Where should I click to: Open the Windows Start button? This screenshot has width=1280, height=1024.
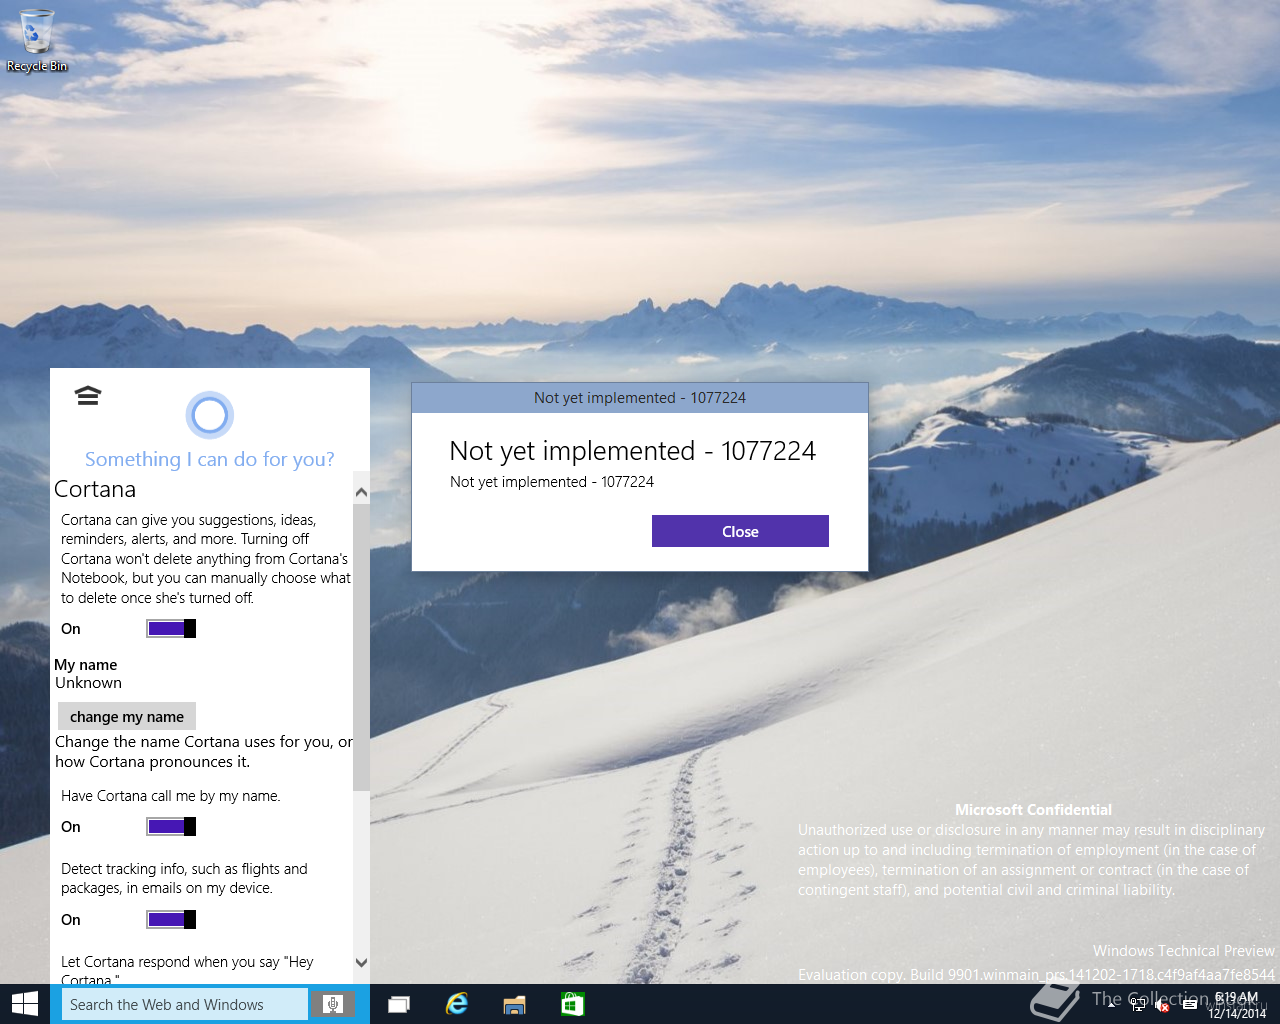point(25,1004)
